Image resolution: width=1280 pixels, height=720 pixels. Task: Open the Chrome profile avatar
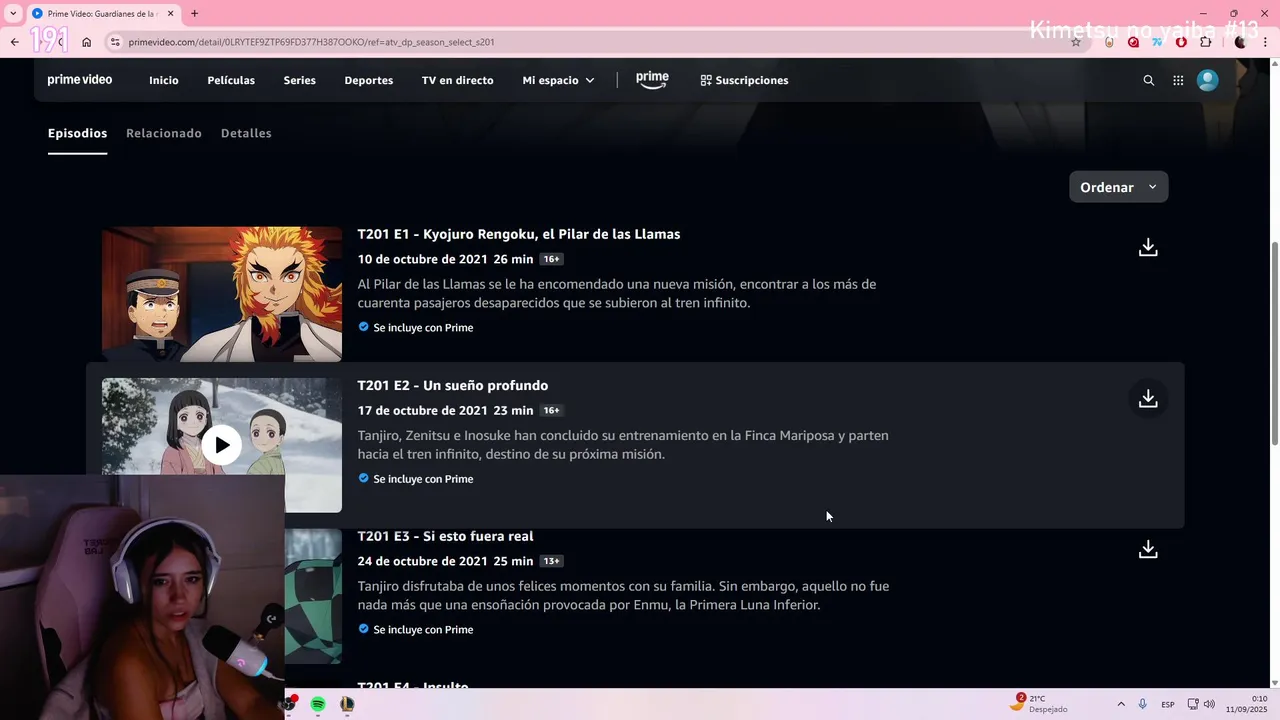1241,42
